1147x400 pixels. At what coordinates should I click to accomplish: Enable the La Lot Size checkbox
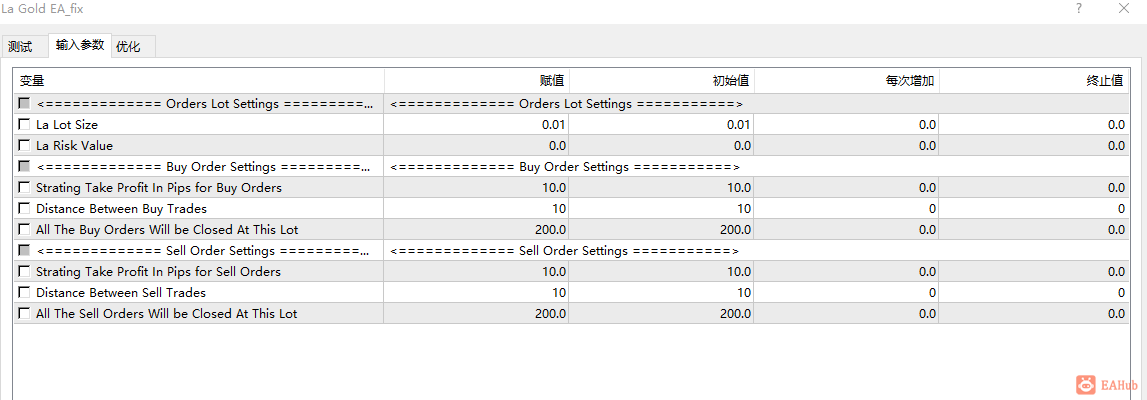pos(24,125)
